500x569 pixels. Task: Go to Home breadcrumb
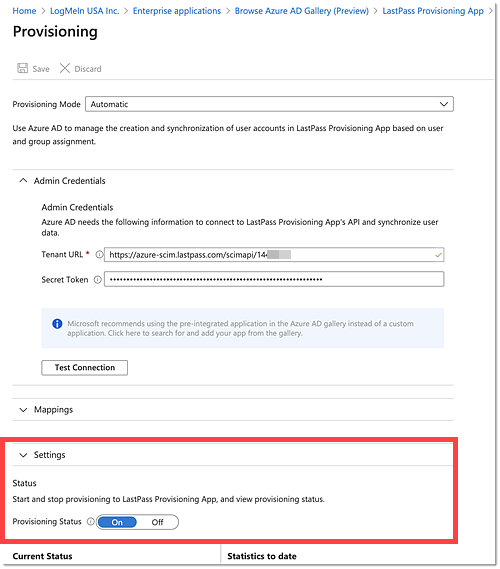[24, 11]
